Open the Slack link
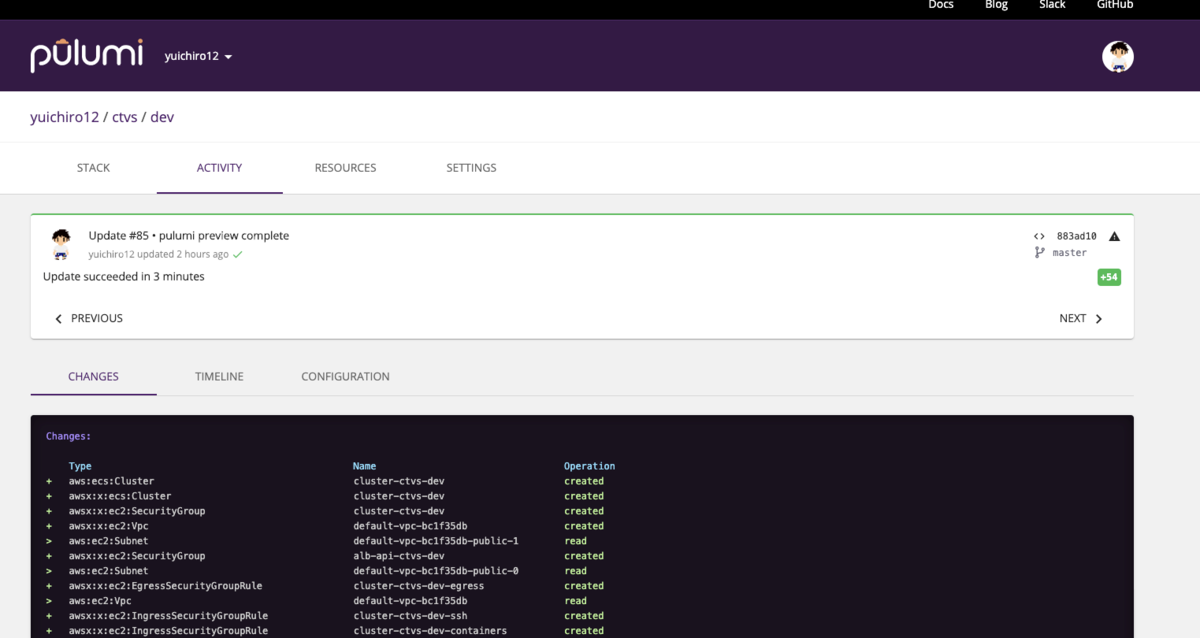This screenshot has height=638, width=1200. [1052, 5]
